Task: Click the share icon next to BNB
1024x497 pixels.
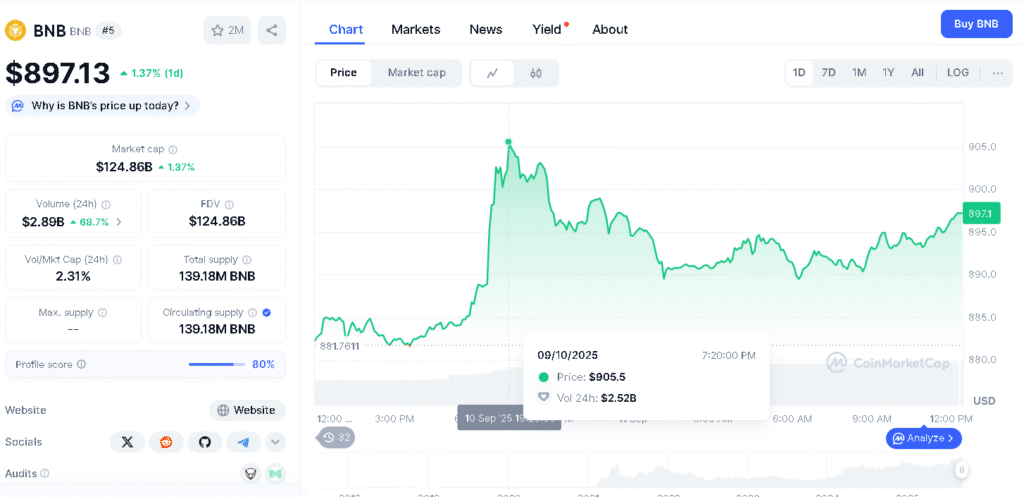Action: pos(271,30)
